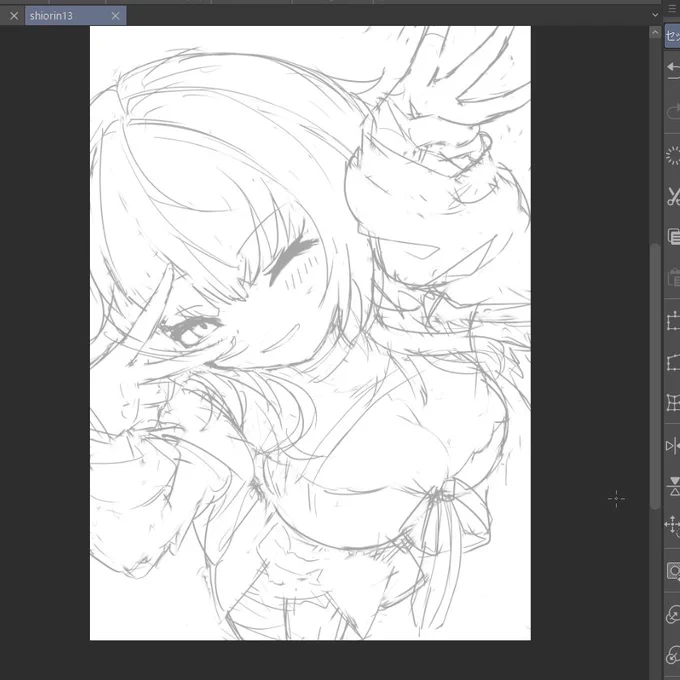Click the expand selection area icon
The image size is (680, 680).
pyautogui.click(x=673, y=614)
